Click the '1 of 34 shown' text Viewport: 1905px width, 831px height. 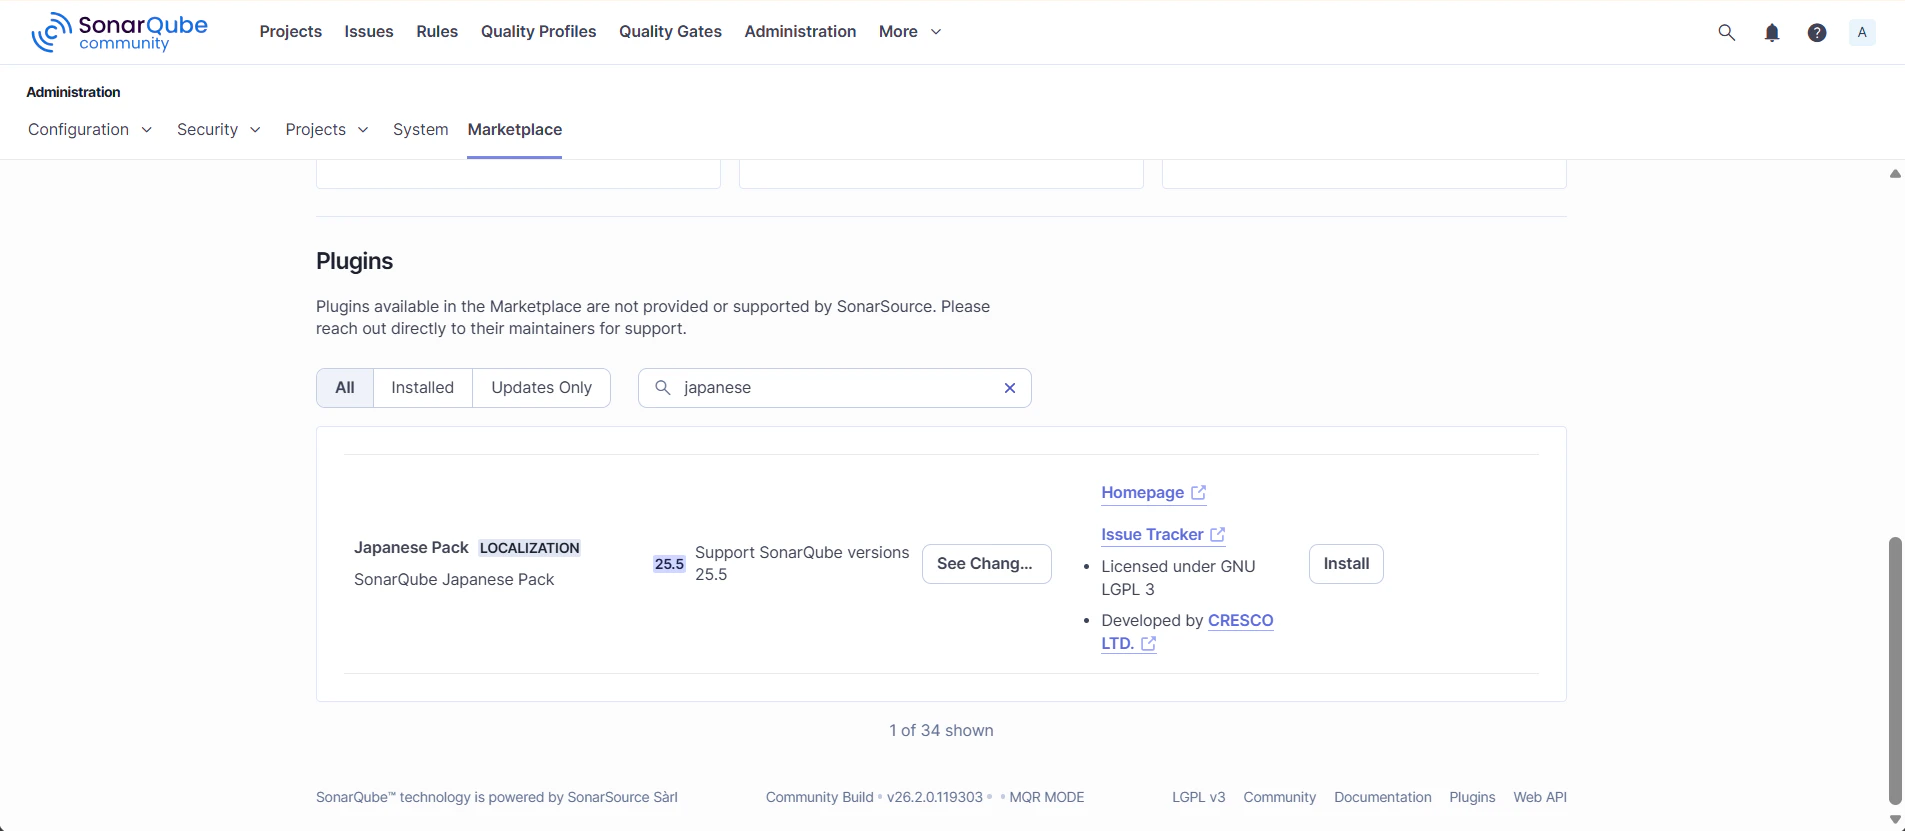tap(941, 731)
